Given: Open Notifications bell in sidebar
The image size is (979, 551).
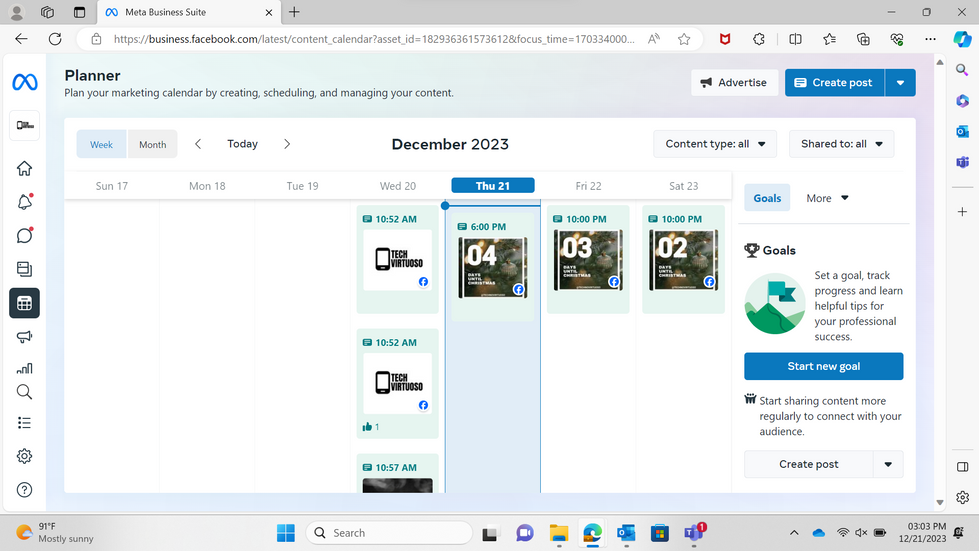Looking at the screenshot, I should click(24, 202).
